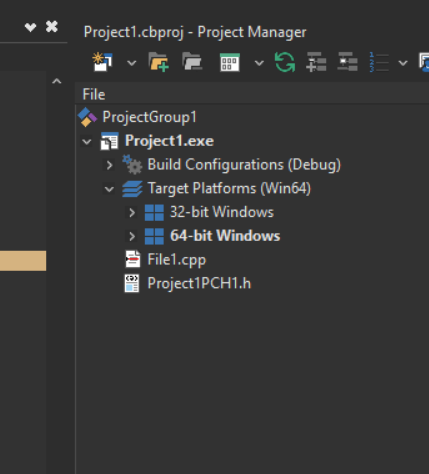Select the ProjectGroup1 root item
The height and width of the screenshot is (474, 429).
[149, 117]
